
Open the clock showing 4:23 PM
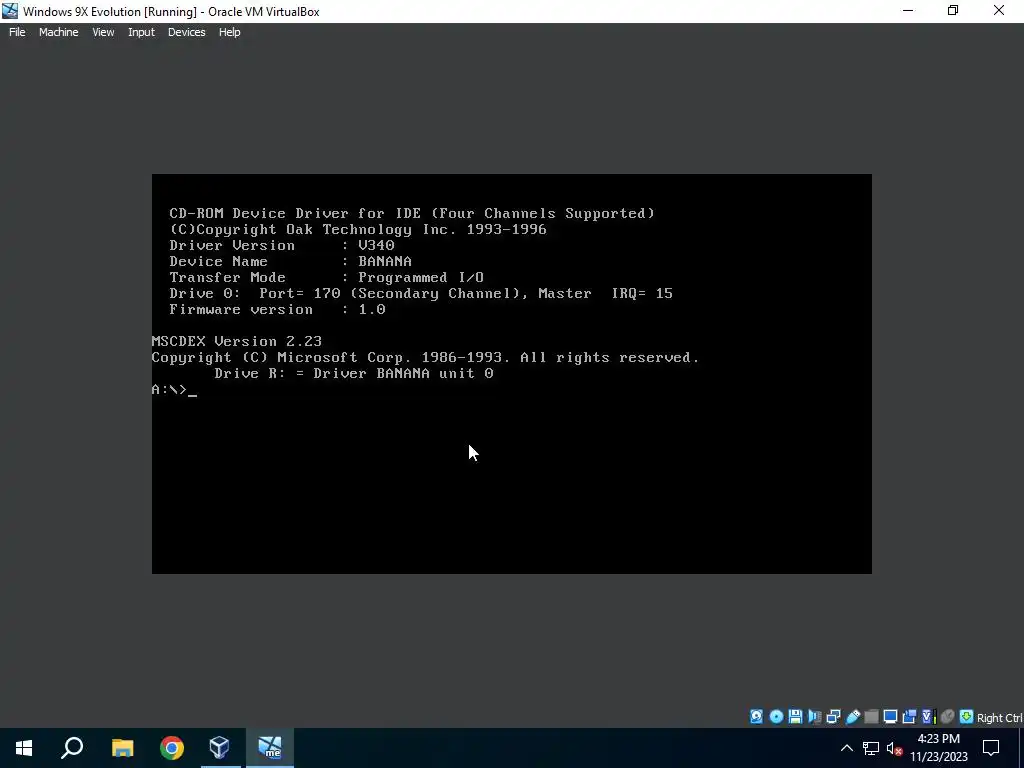pos(938,748)
